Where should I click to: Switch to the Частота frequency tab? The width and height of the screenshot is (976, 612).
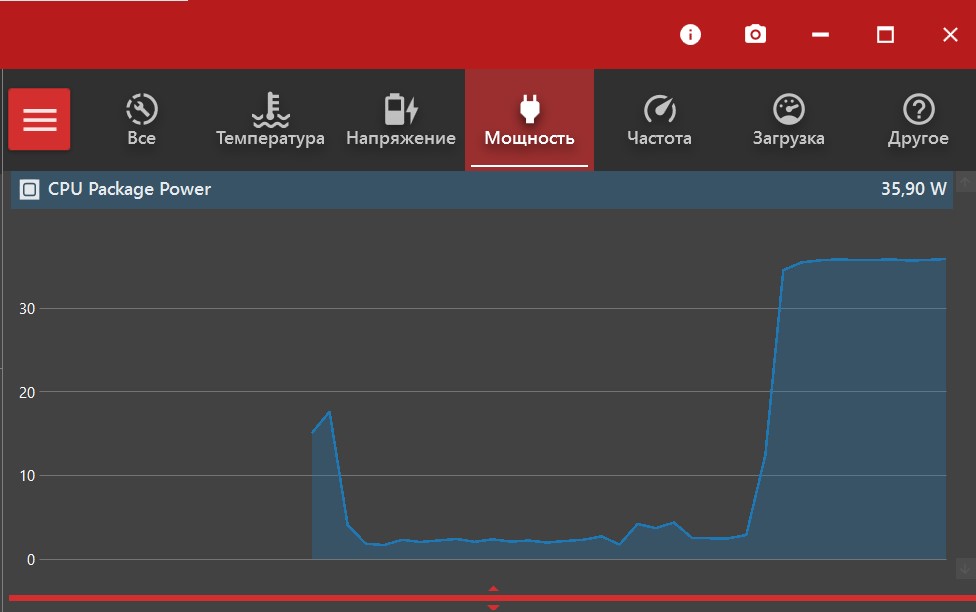pos(659,120)
